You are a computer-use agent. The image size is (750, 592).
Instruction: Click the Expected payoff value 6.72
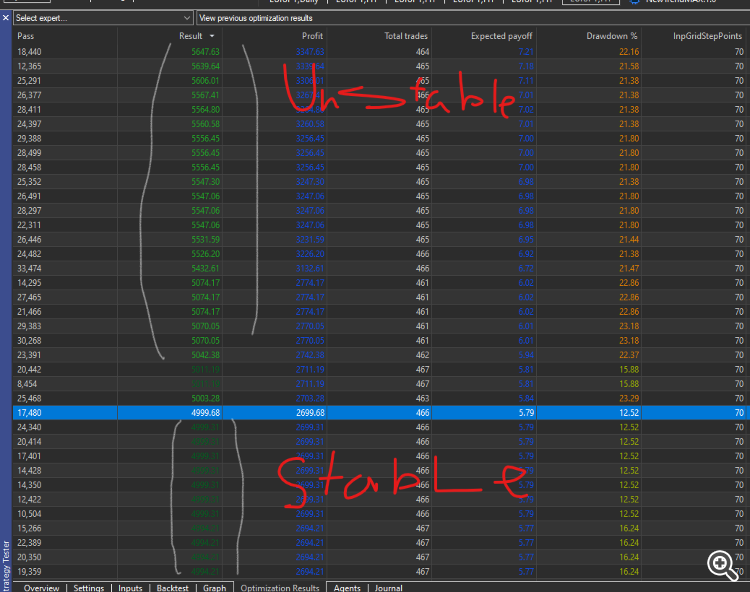click(x=526, y=268)
